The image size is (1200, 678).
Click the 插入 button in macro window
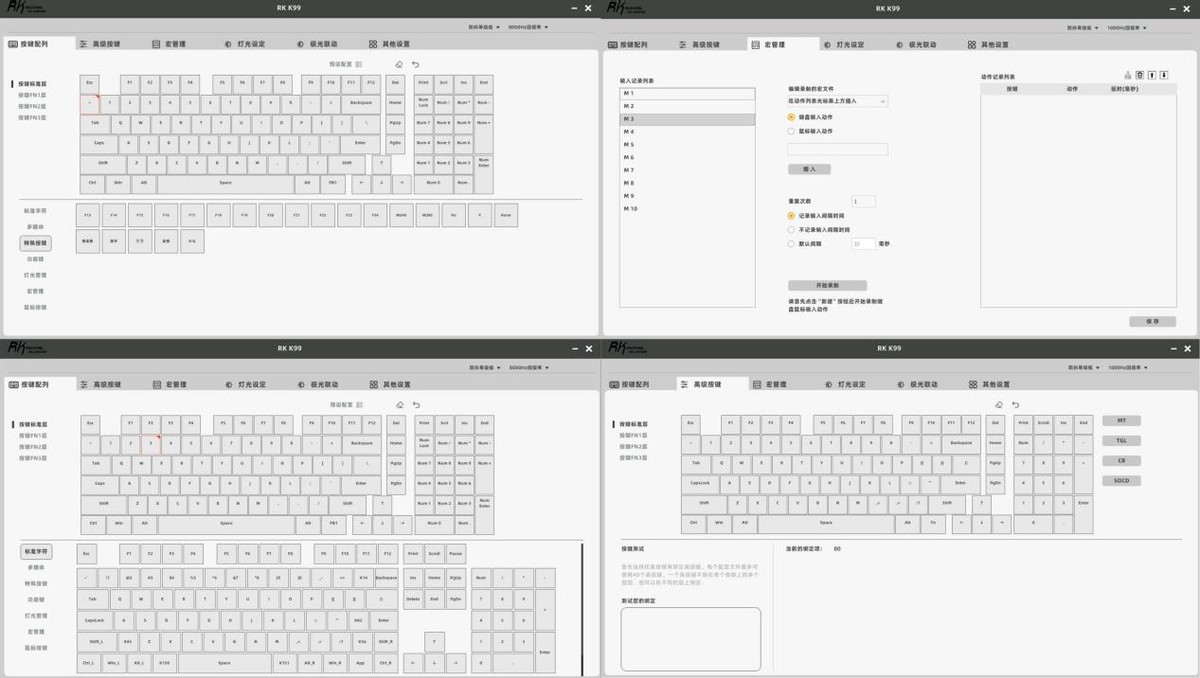point(809,169)
